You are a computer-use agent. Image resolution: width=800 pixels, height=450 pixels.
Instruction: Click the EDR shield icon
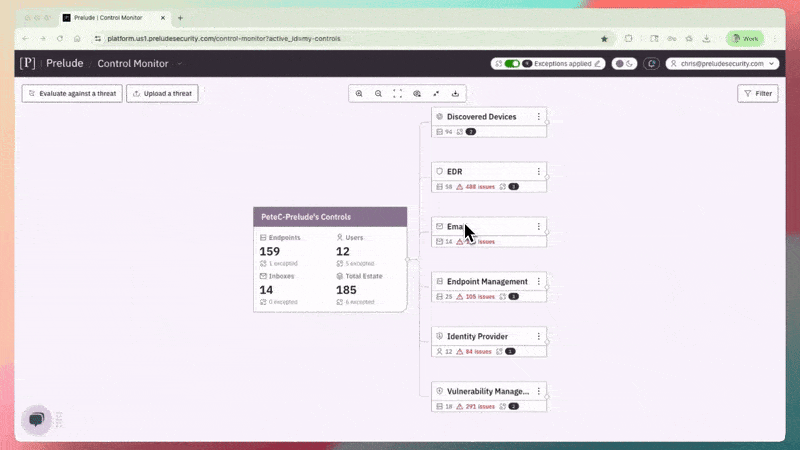click(x=439, y=171)
